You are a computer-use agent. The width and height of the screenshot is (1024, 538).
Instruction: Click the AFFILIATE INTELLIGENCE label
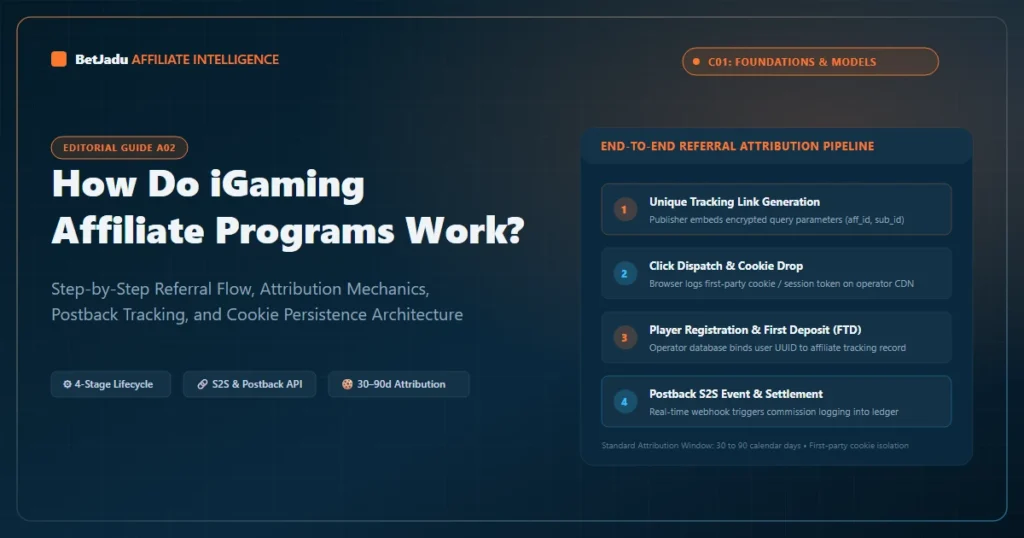point(205,59)
